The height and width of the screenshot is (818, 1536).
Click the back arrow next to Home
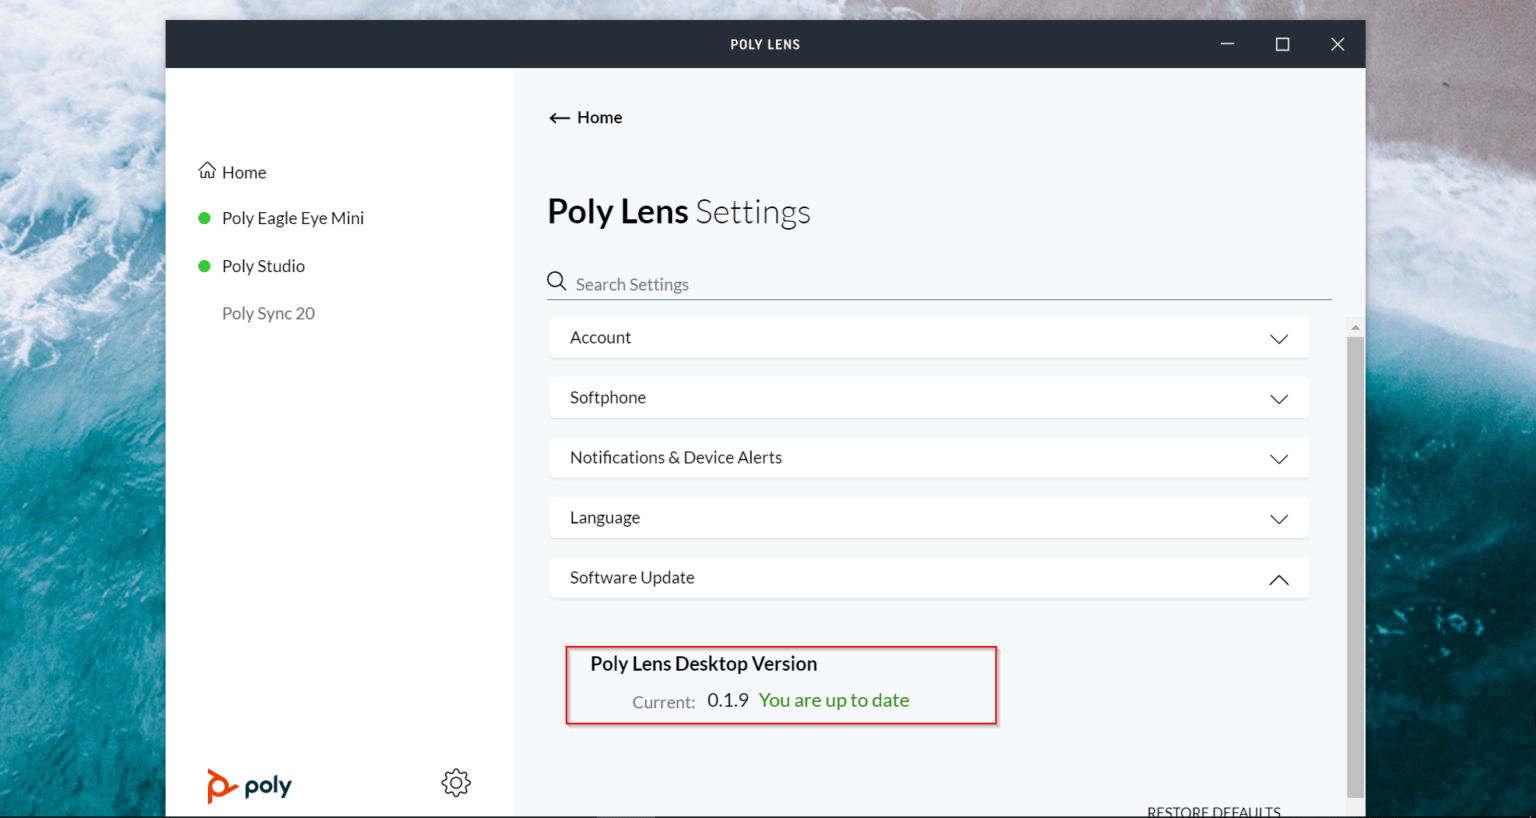click(559, 117)
